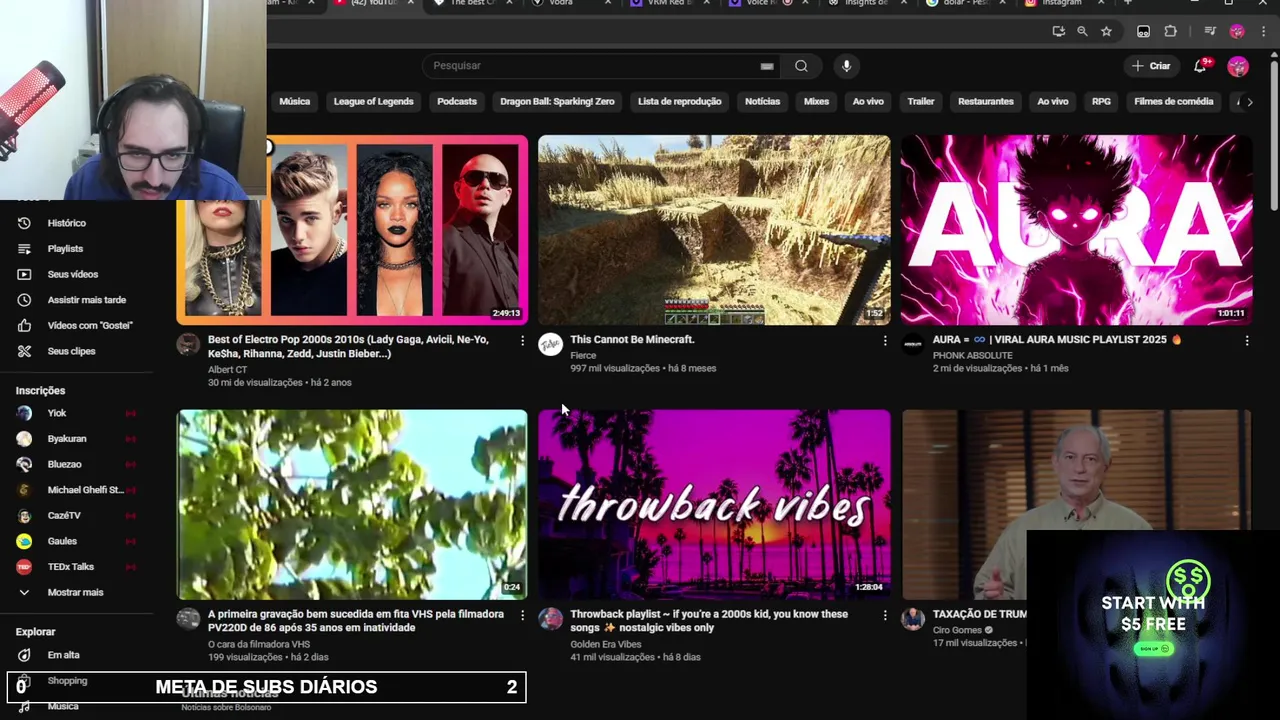The image size is (1280, 720).
Task: Bookmark this page with the star icon
Action: 1106,32
